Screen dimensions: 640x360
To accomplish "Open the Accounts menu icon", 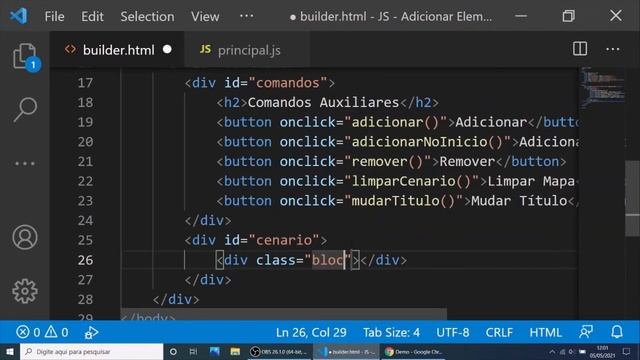I will pos(25,237).
